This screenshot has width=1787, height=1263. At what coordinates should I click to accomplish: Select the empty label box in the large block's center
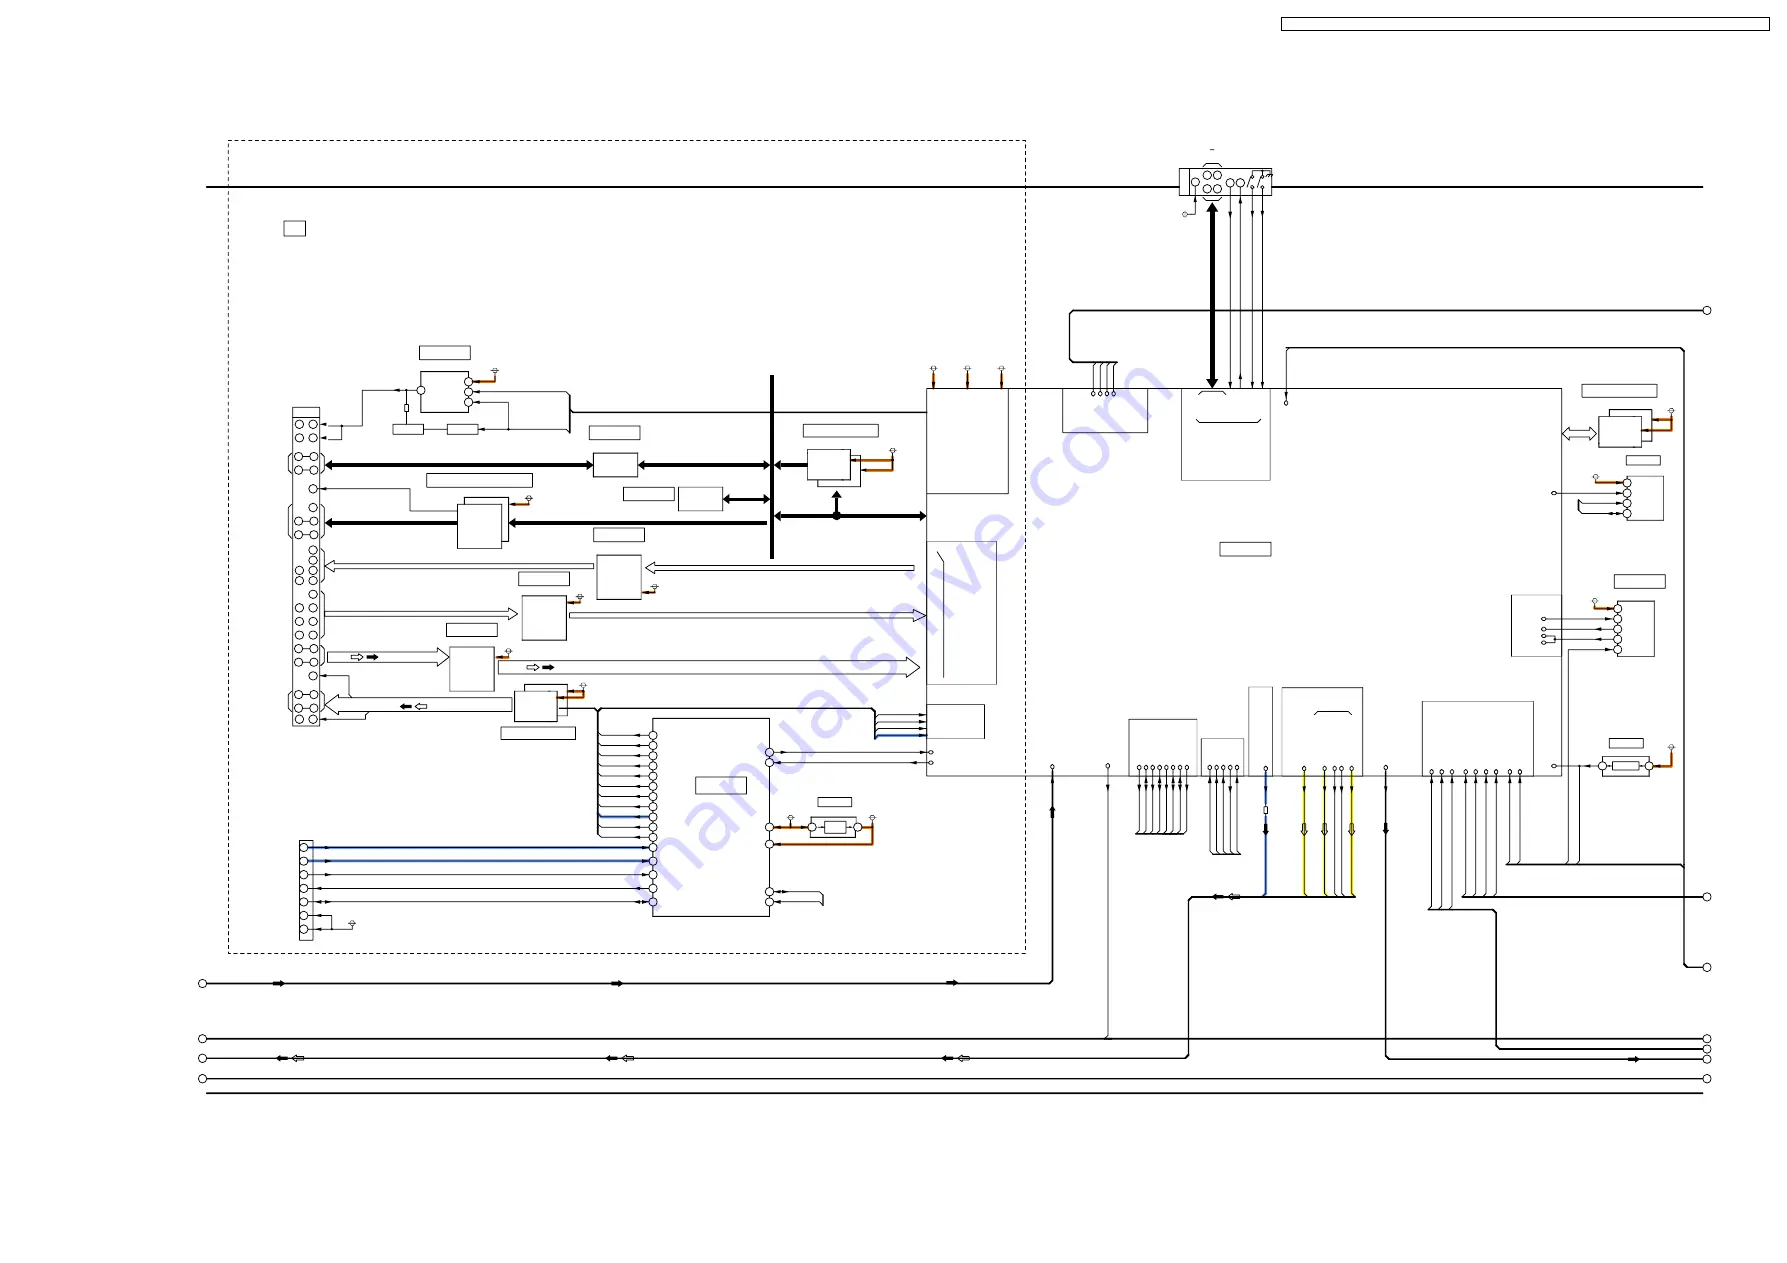(1245, 549)
